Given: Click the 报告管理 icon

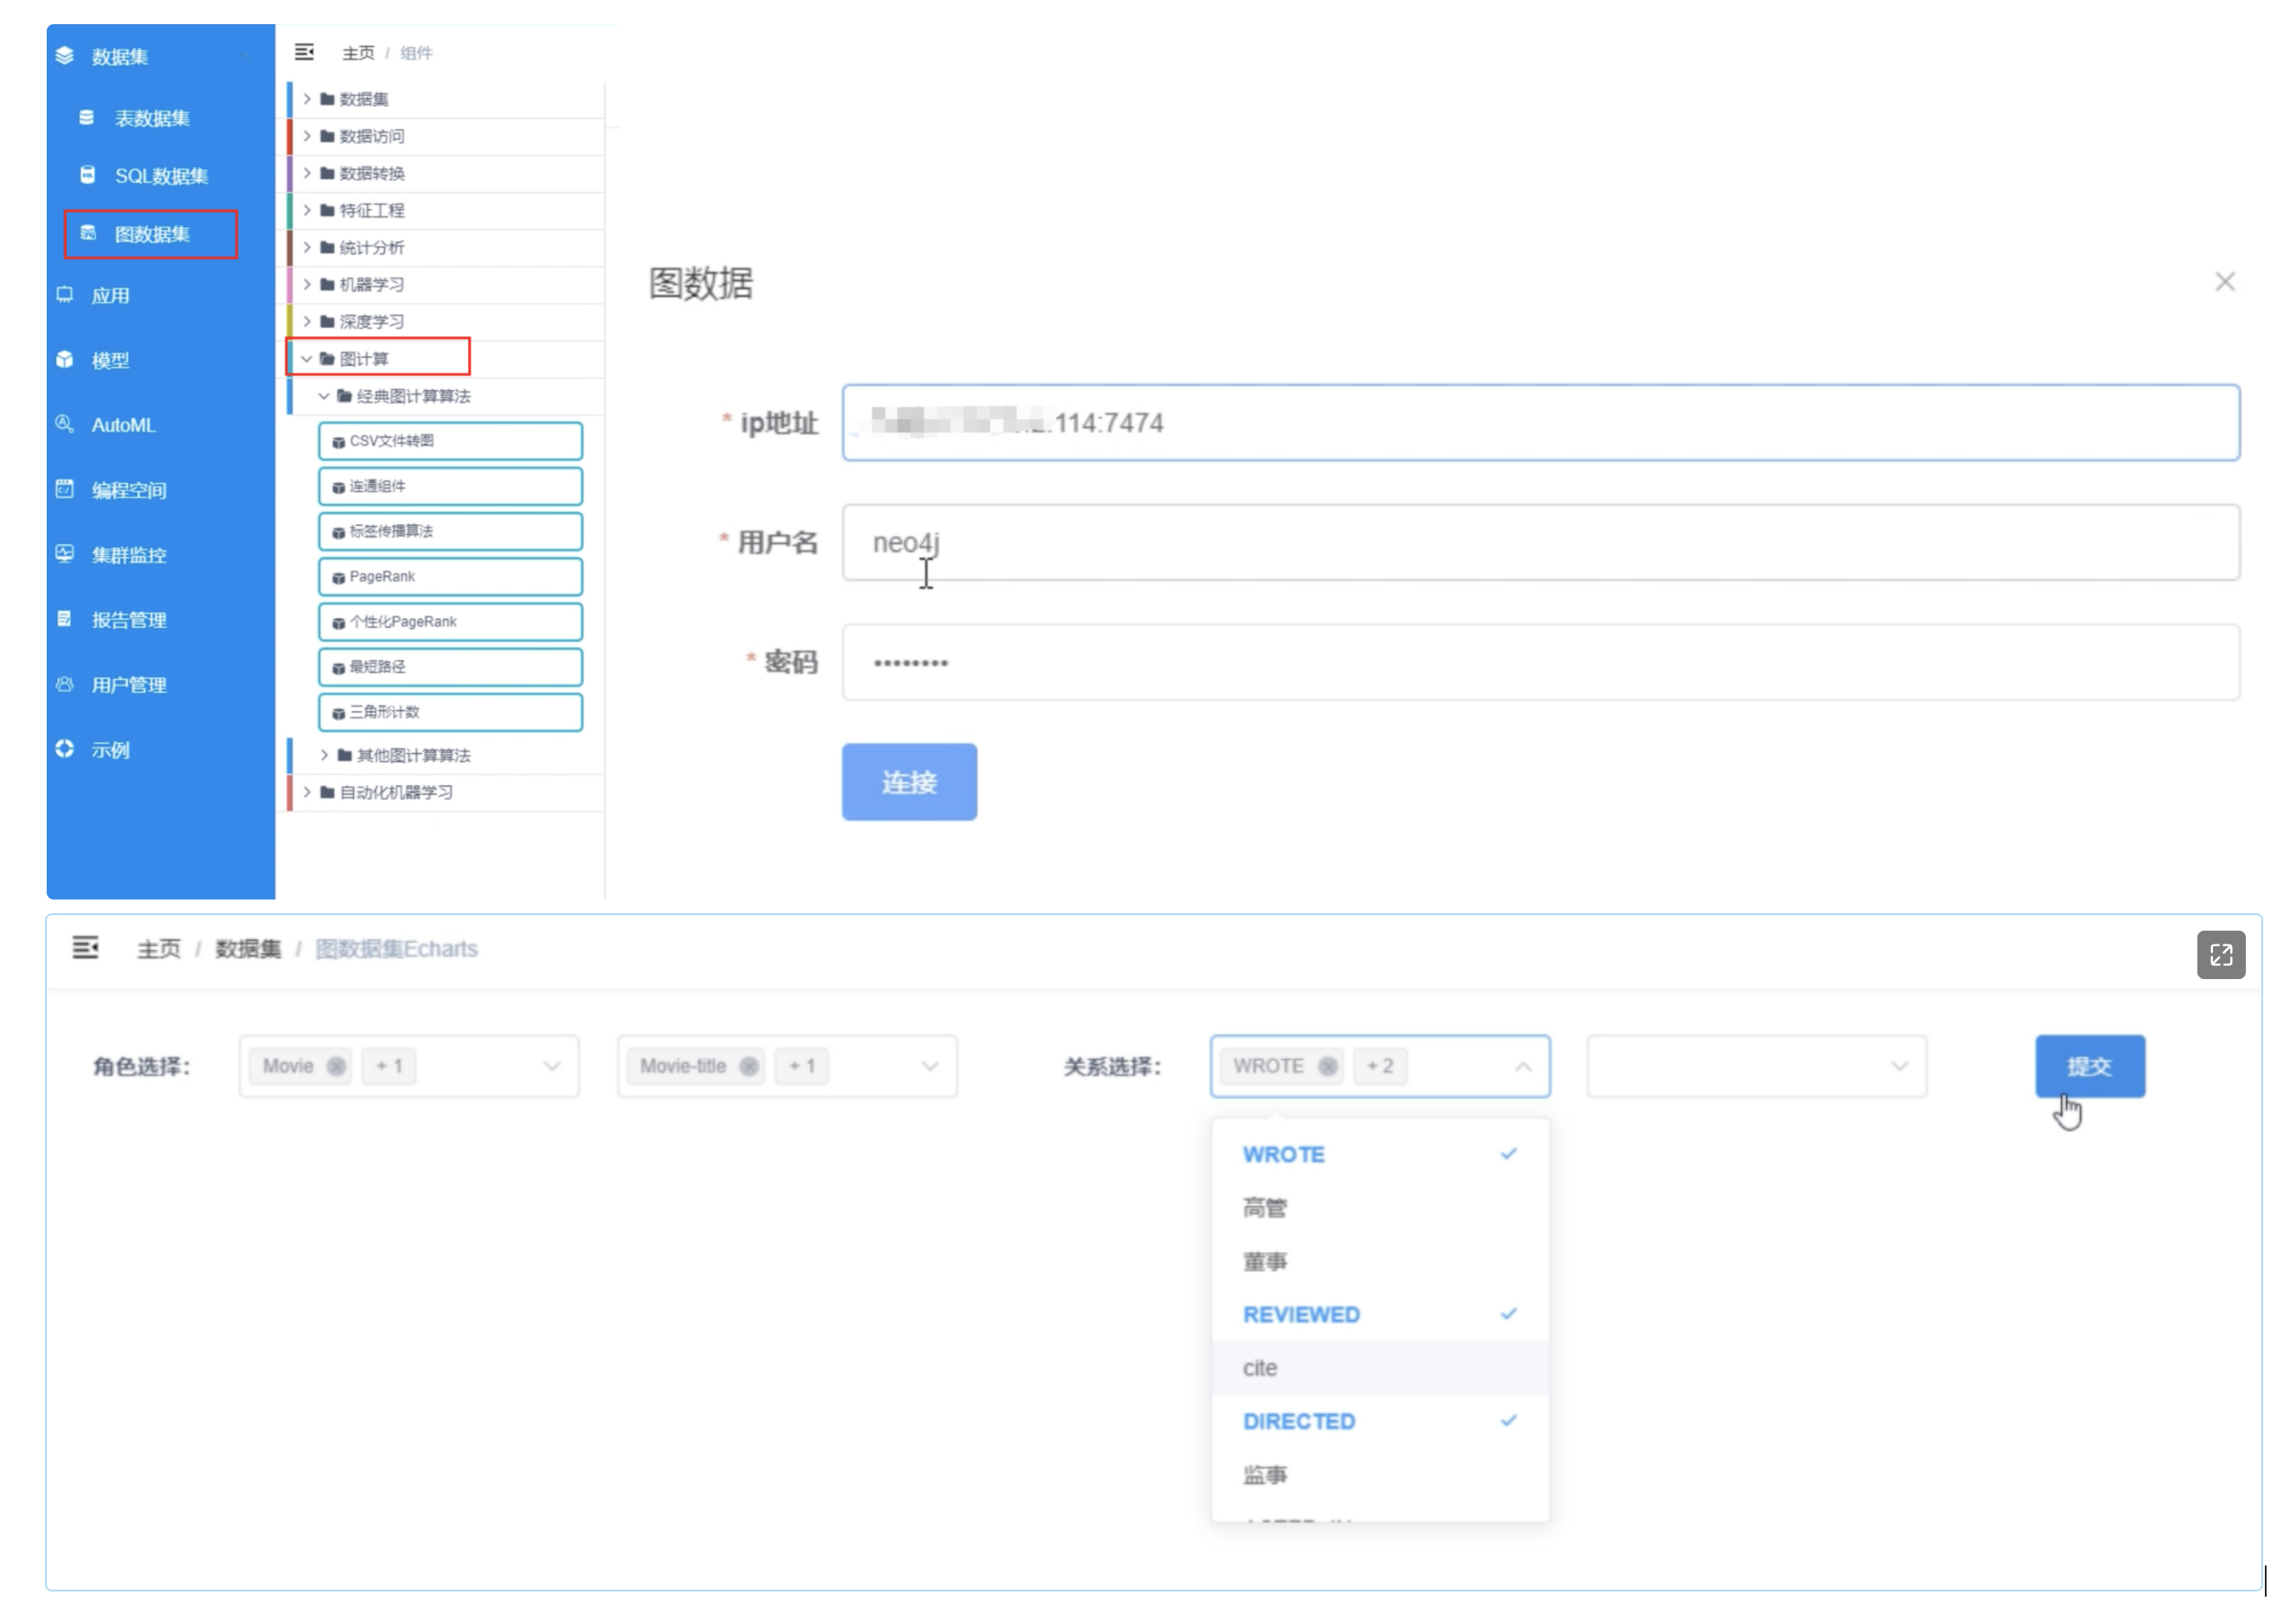Looking at the screenshot, I should [65, 619].
